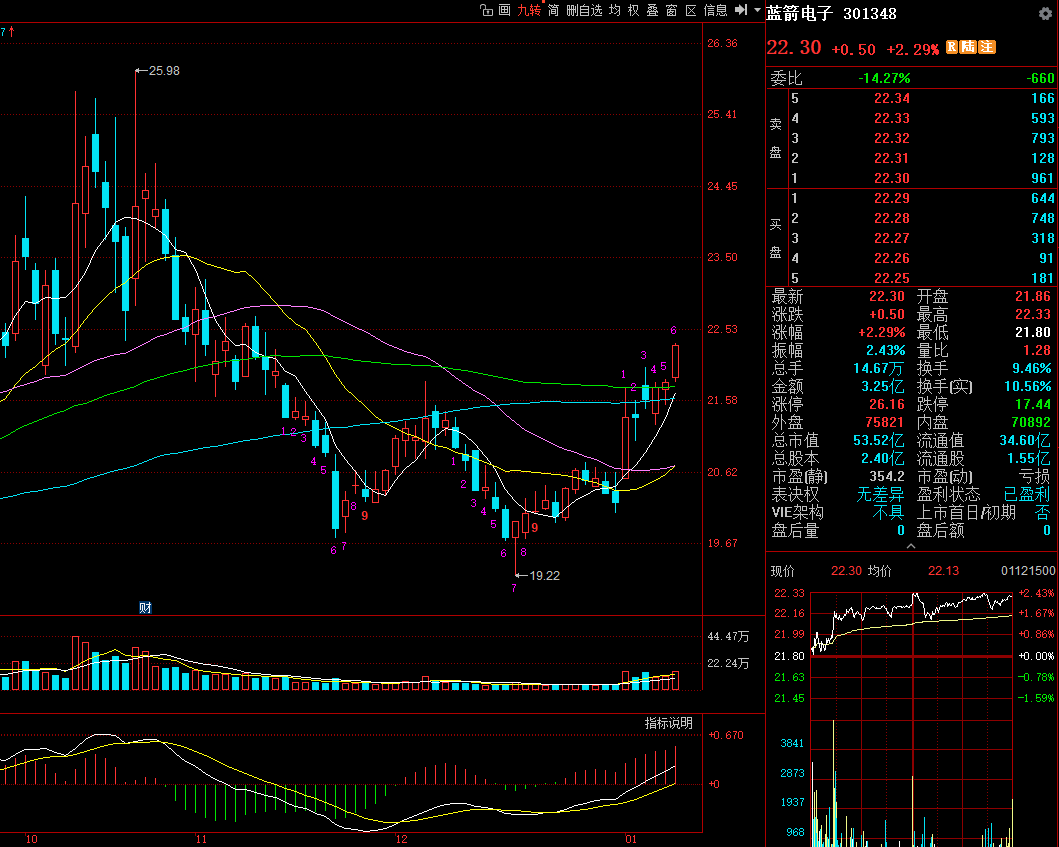This screenshot has height=847, width=1059.
Task: Click the jump-to-end arrow icon
Action: (x=740, y=10)
